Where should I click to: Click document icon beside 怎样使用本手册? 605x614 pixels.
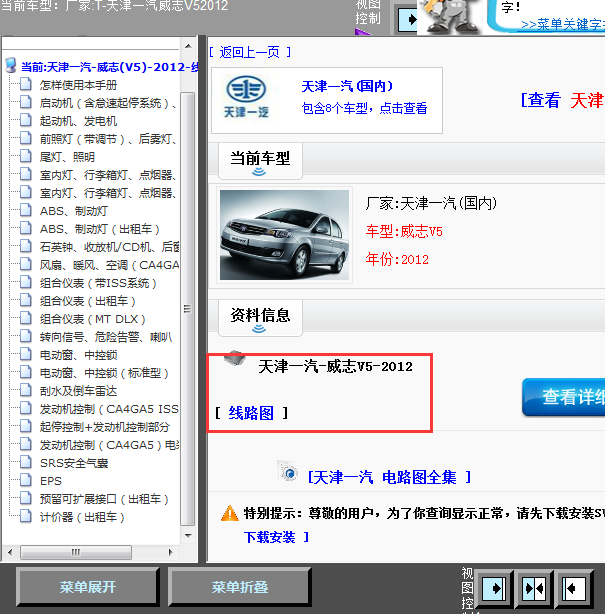(26, 84)
